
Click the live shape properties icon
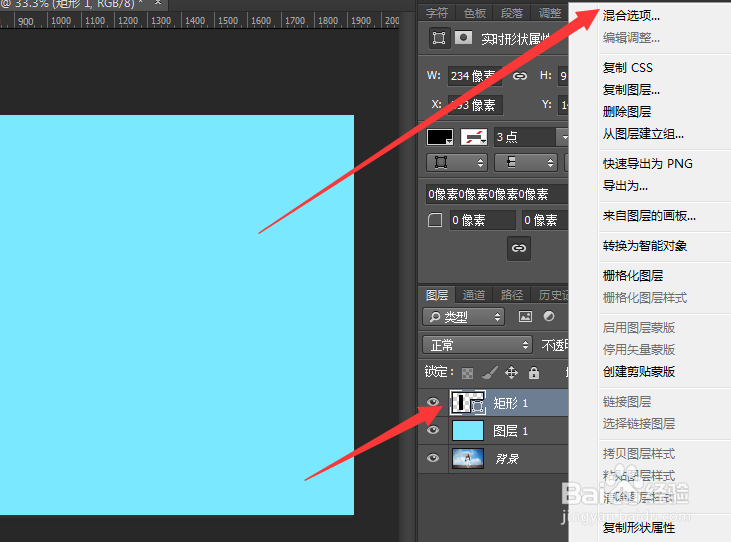pyautogui.click(x=439, y=38)
